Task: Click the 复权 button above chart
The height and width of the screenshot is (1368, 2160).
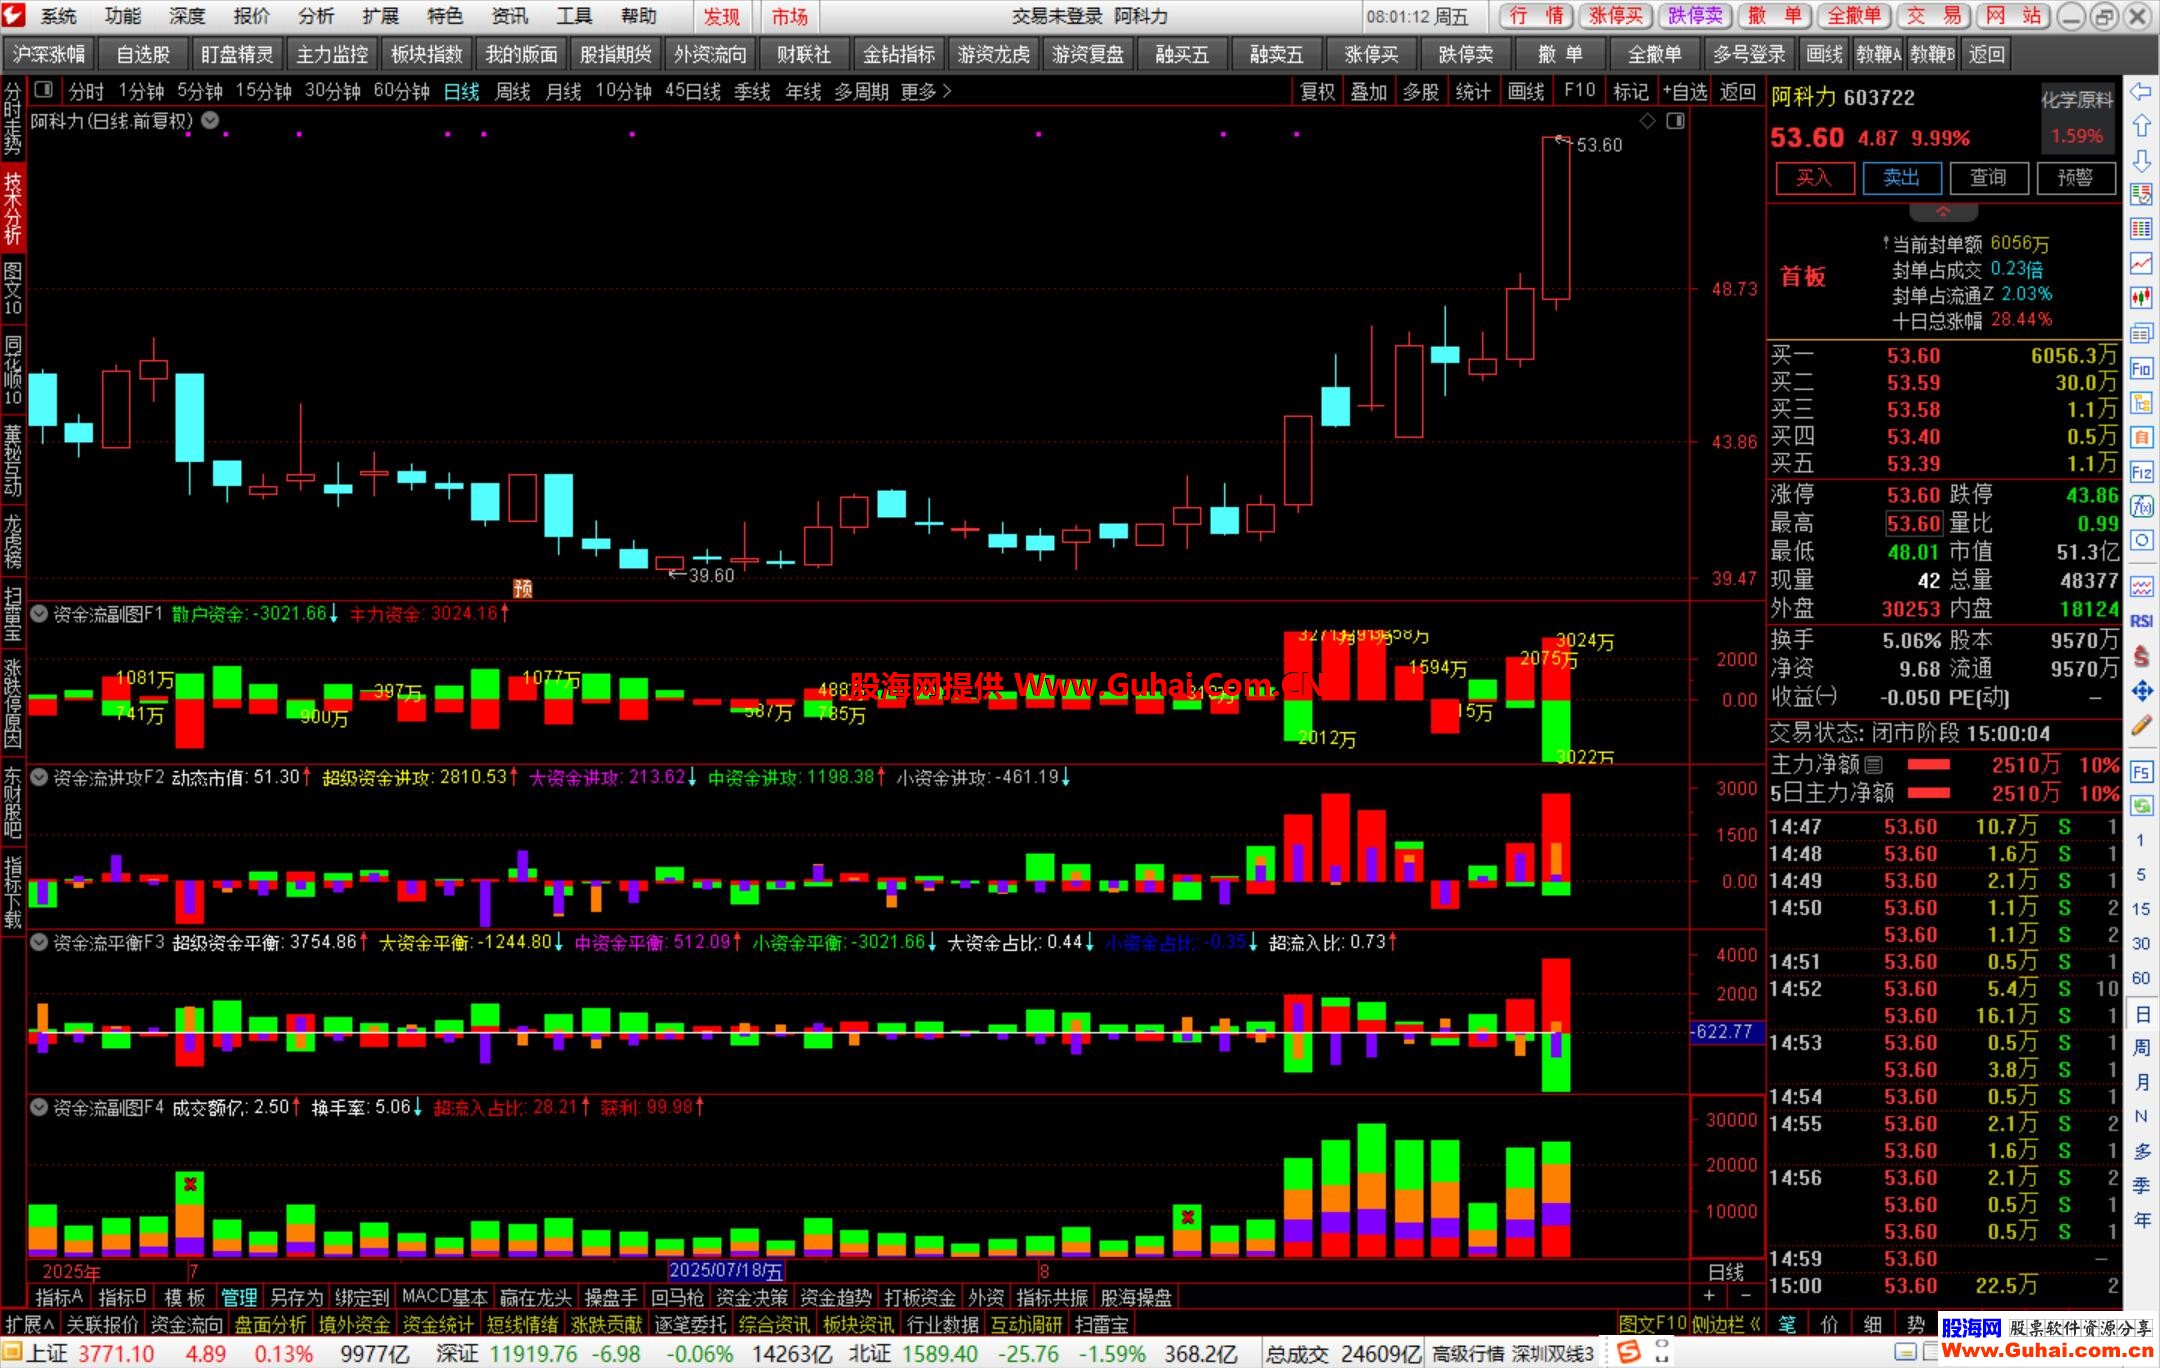Action: tap(1318, 92)
